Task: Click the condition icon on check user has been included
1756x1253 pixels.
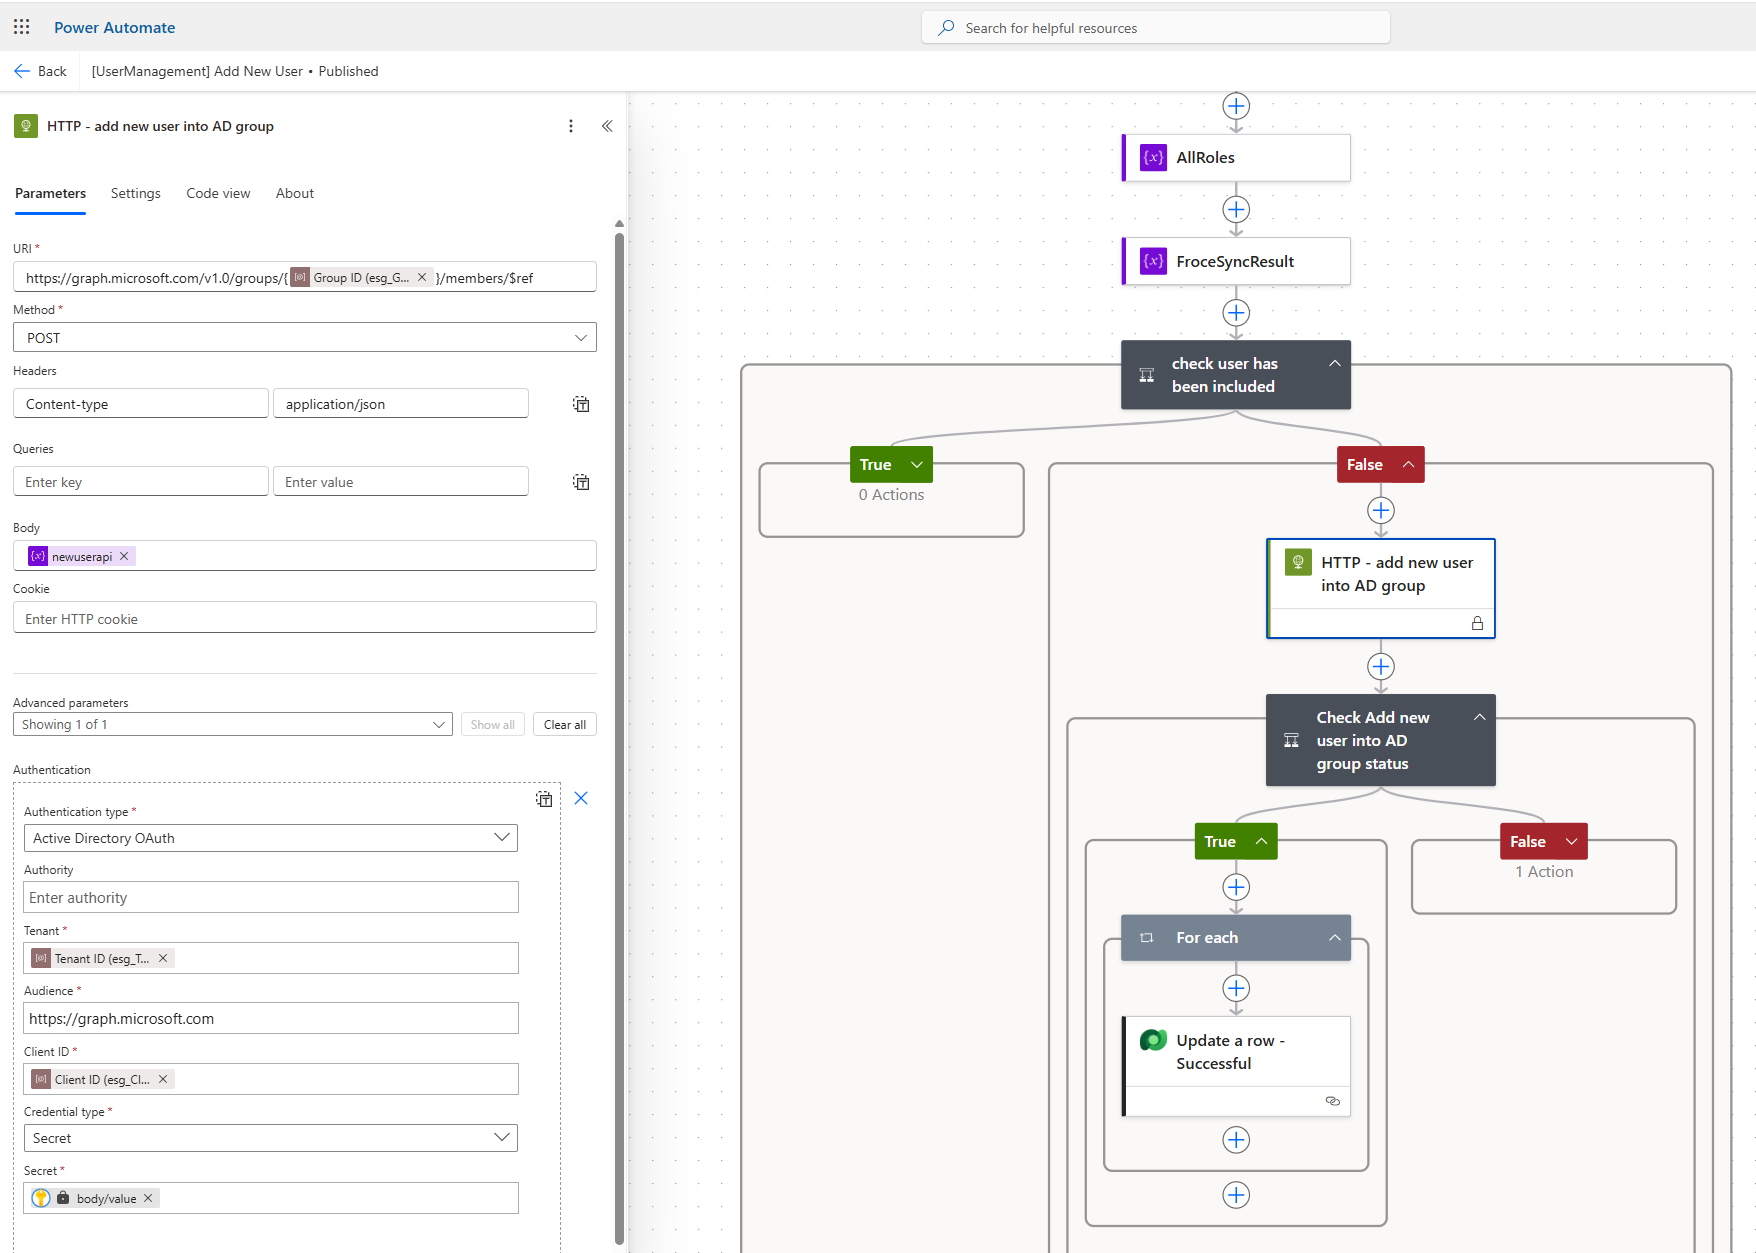Action: 1147,375
